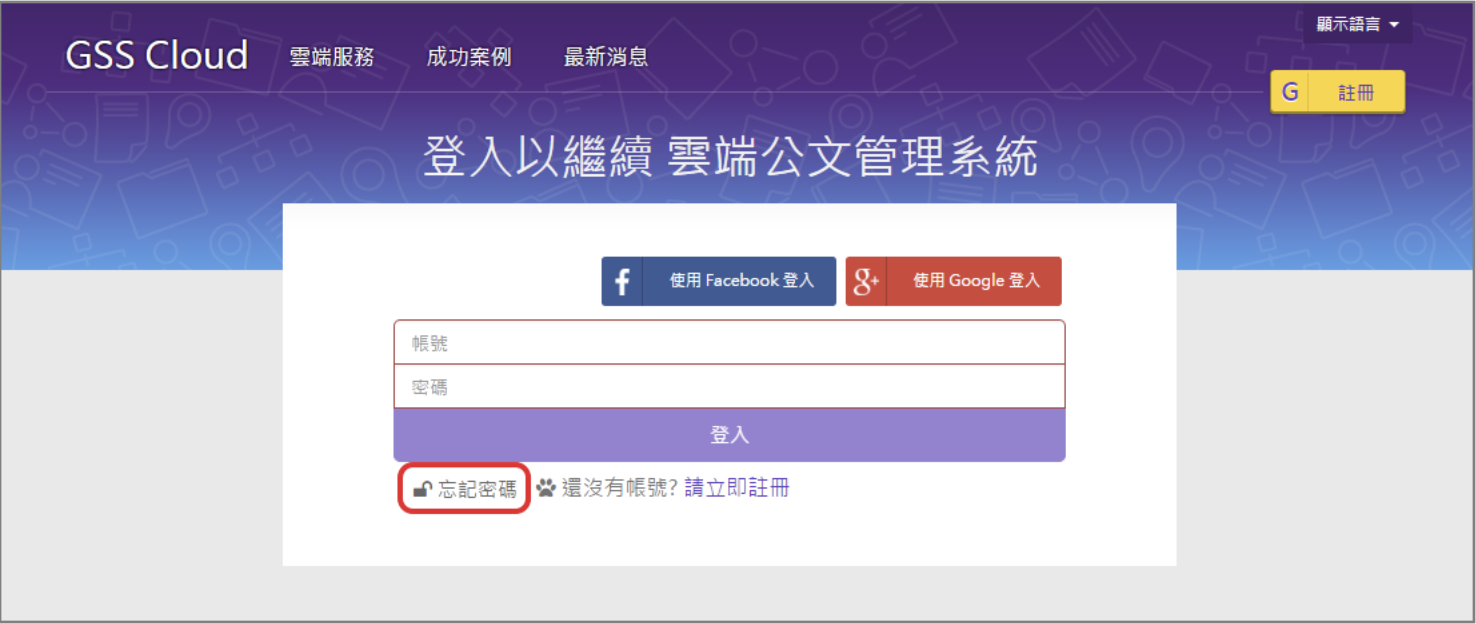The height and width of the screenshot is (624, 1476).
Task: Open the 忘記密碼 link
Action: [x=477, y=489]
